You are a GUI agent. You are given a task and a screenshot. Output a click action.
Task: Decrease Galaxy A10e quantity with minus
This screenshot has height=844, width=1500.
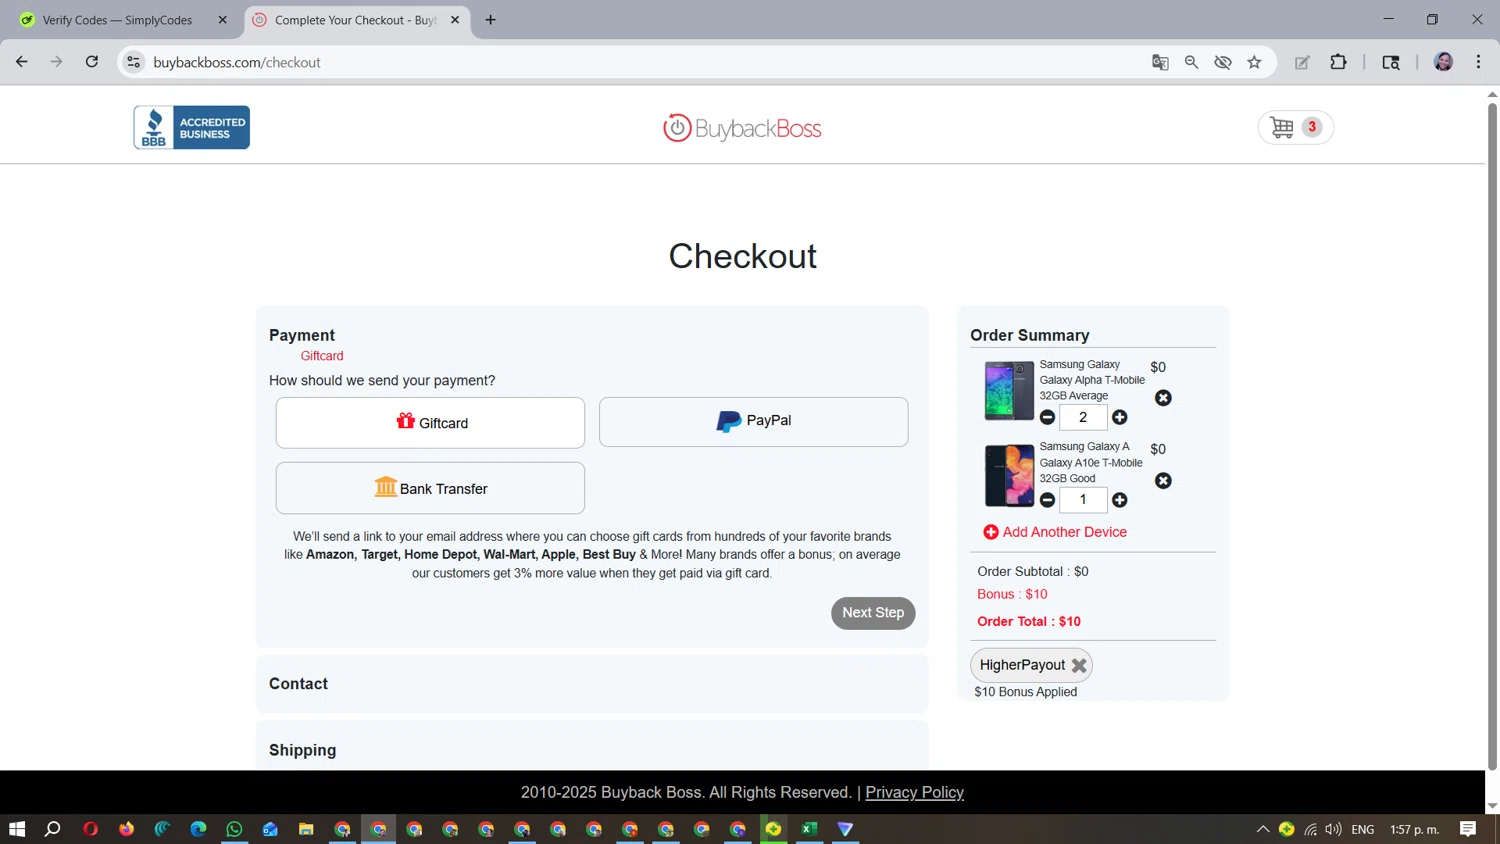(1047, 500)
